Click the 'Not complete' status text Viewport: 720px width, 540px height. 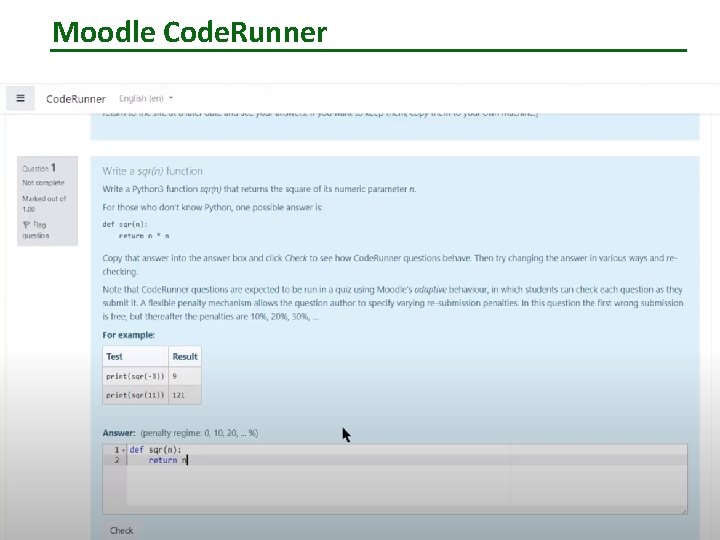click(44, 183)
